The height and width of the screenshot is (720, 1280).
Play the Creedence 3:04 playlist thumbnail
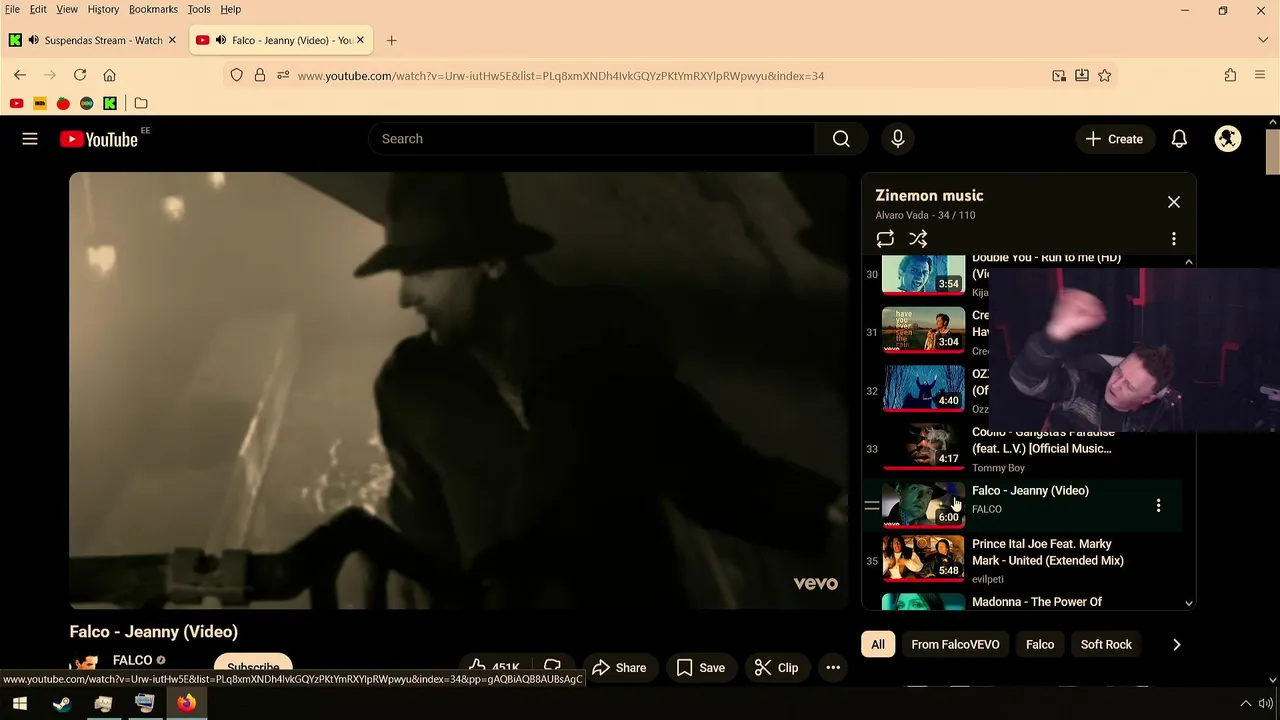pos(923,331)
